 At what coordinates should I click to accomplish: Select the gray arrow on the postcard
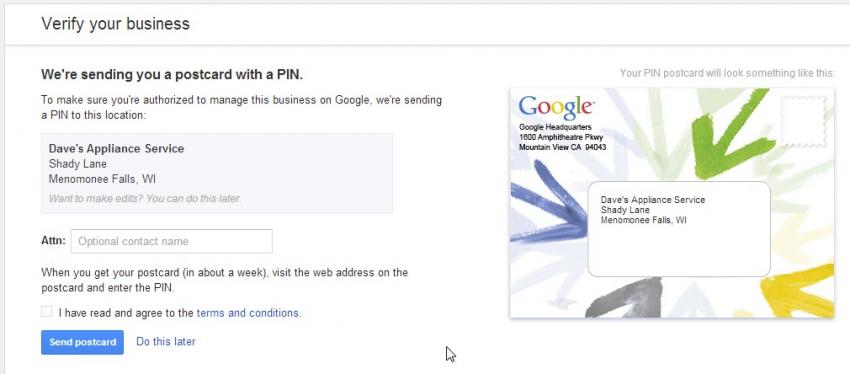(624, 298)
